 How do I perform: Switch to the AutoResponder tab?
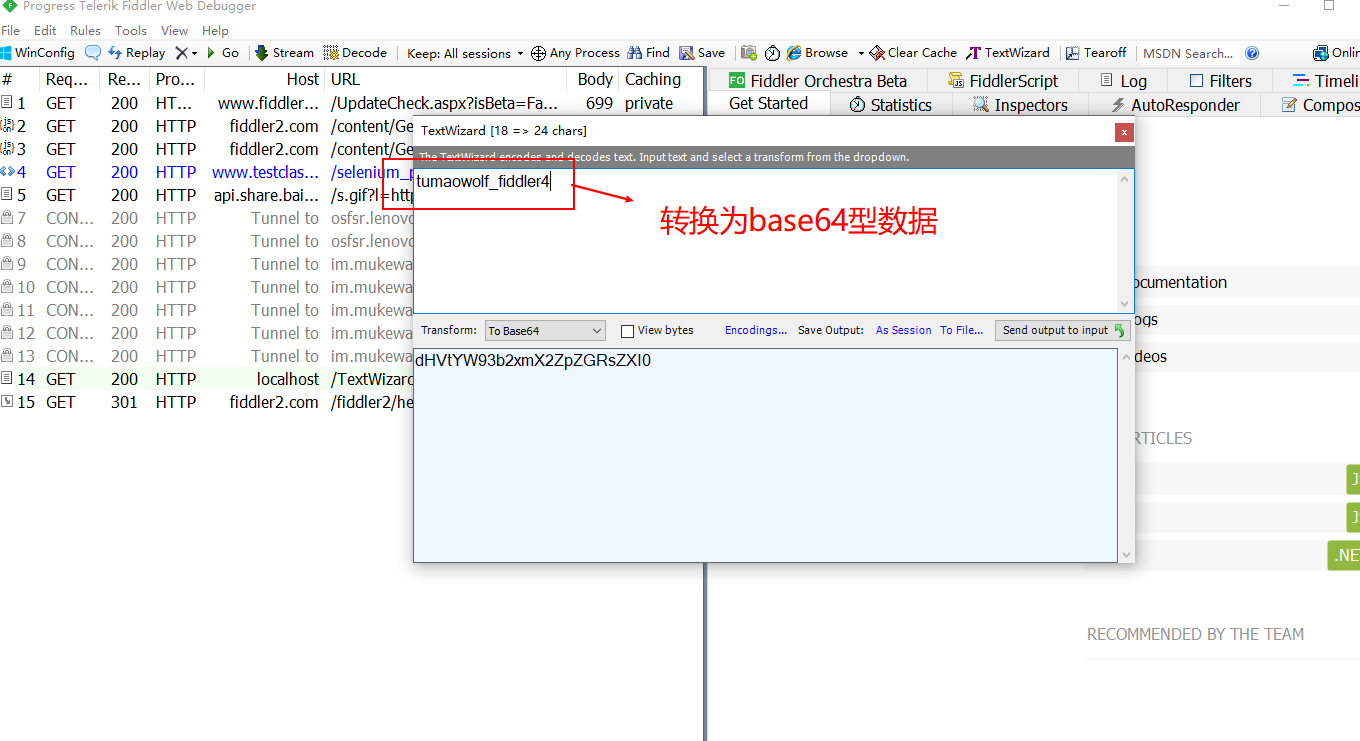(1175, 105)
